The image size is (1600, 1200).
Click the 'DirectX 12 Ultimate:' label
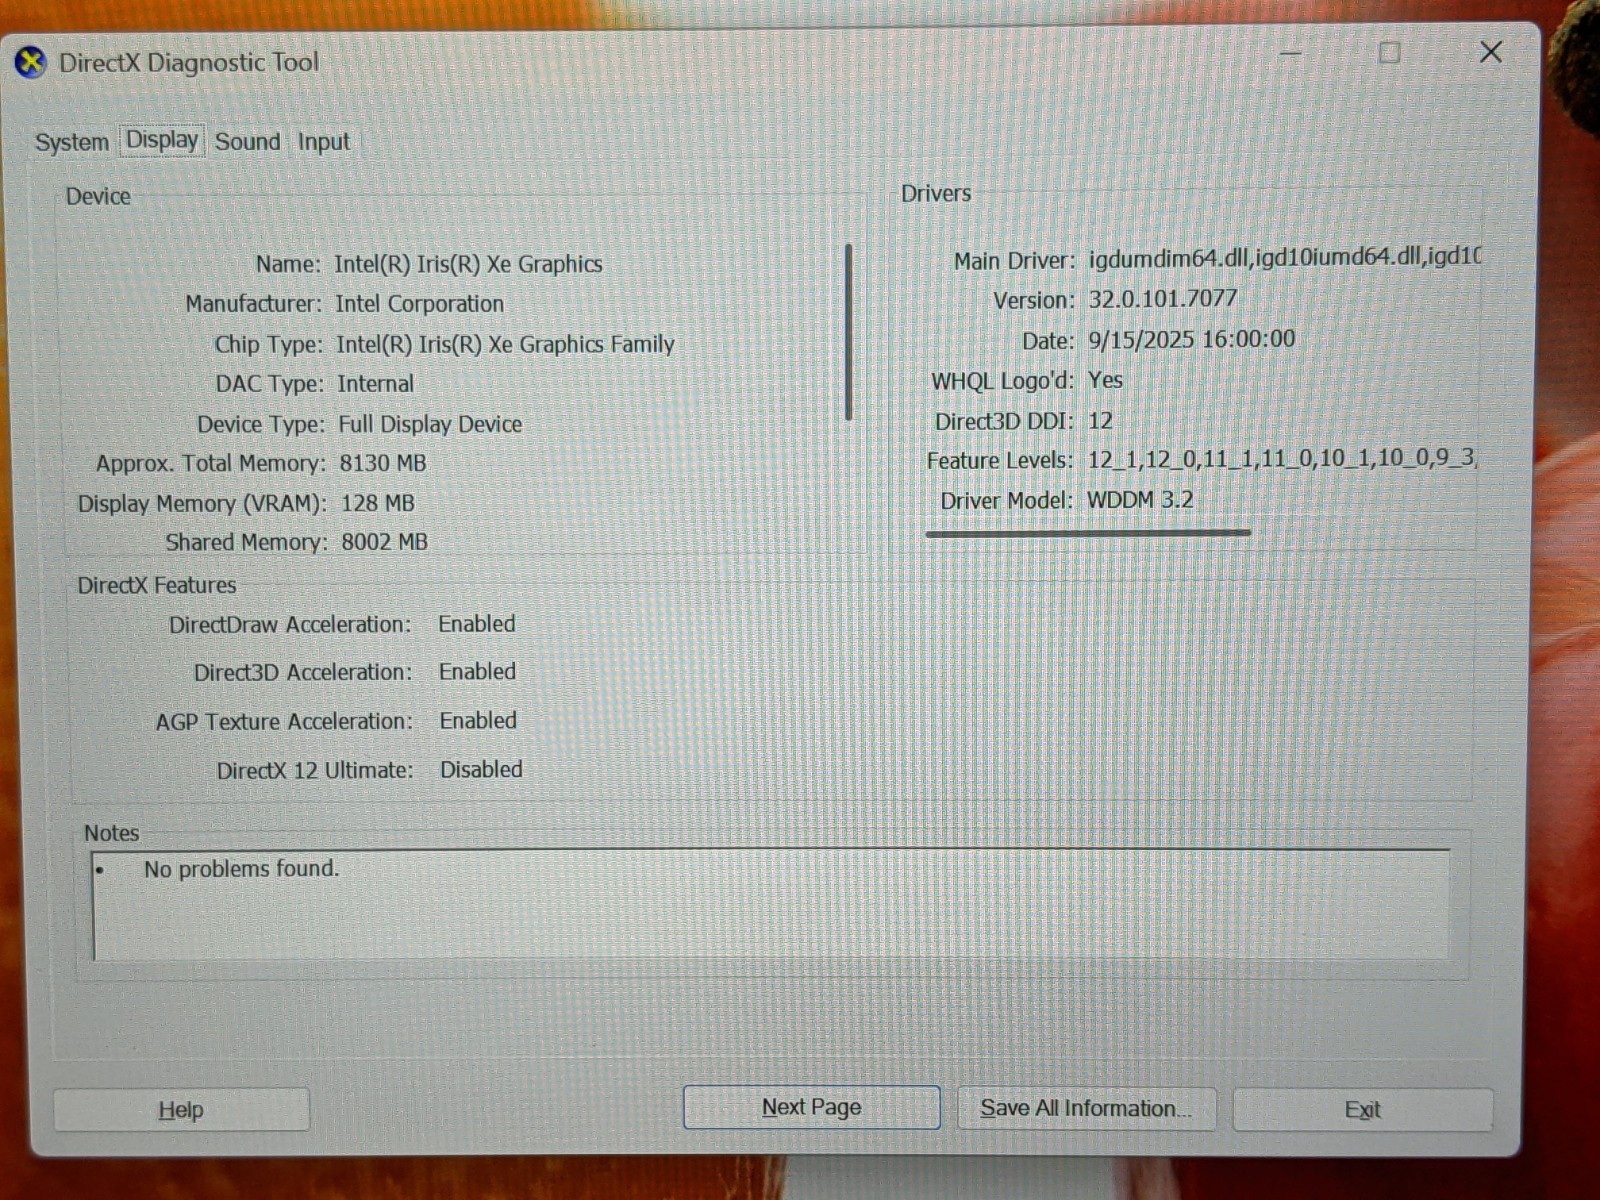pyautogui.click(x=315, y=770)
